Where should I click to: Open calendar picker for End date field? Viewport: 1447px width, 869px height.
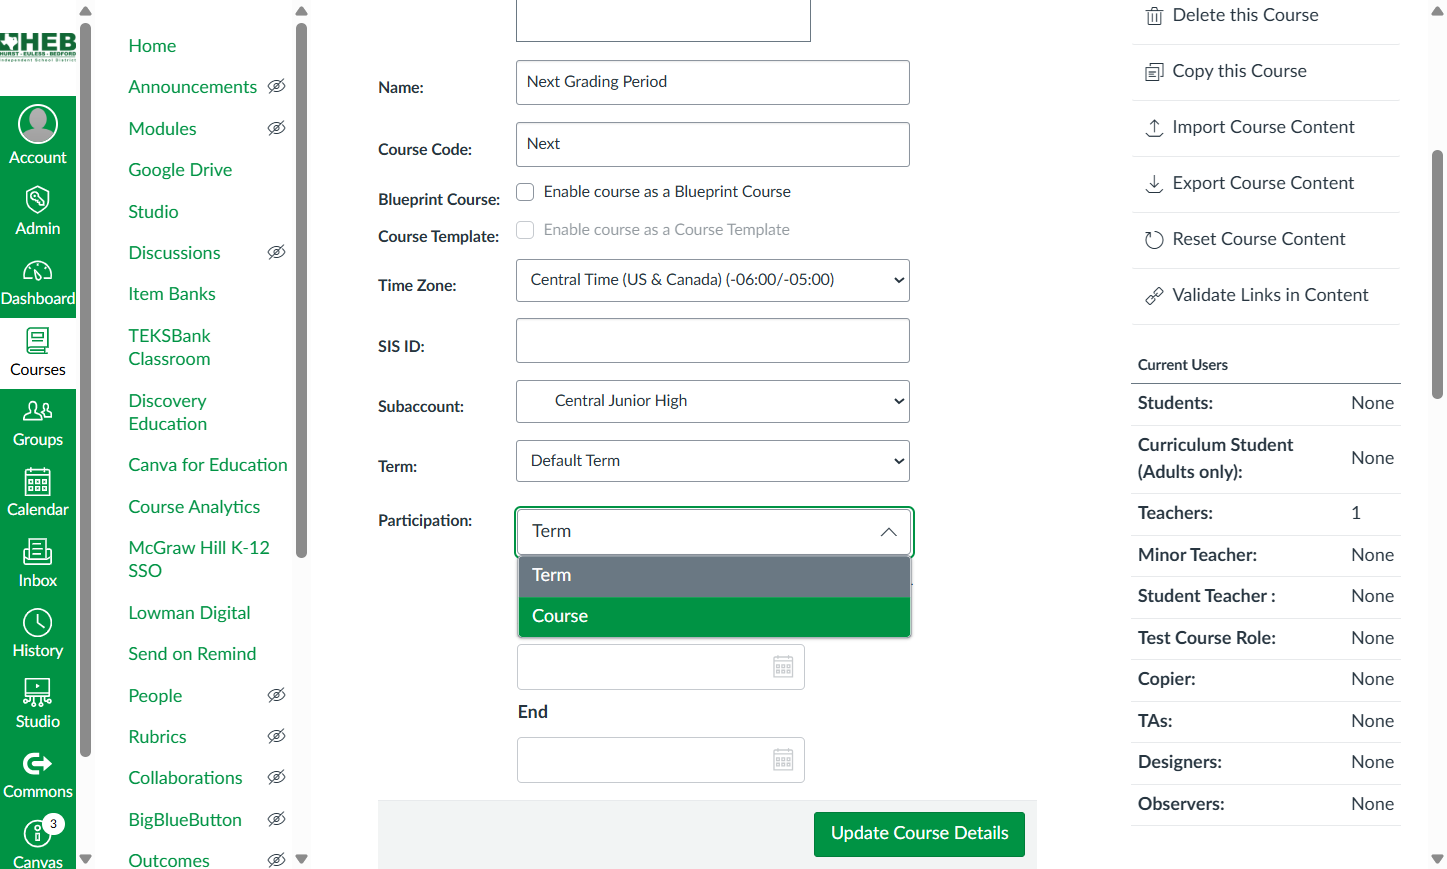pos(783,760)
